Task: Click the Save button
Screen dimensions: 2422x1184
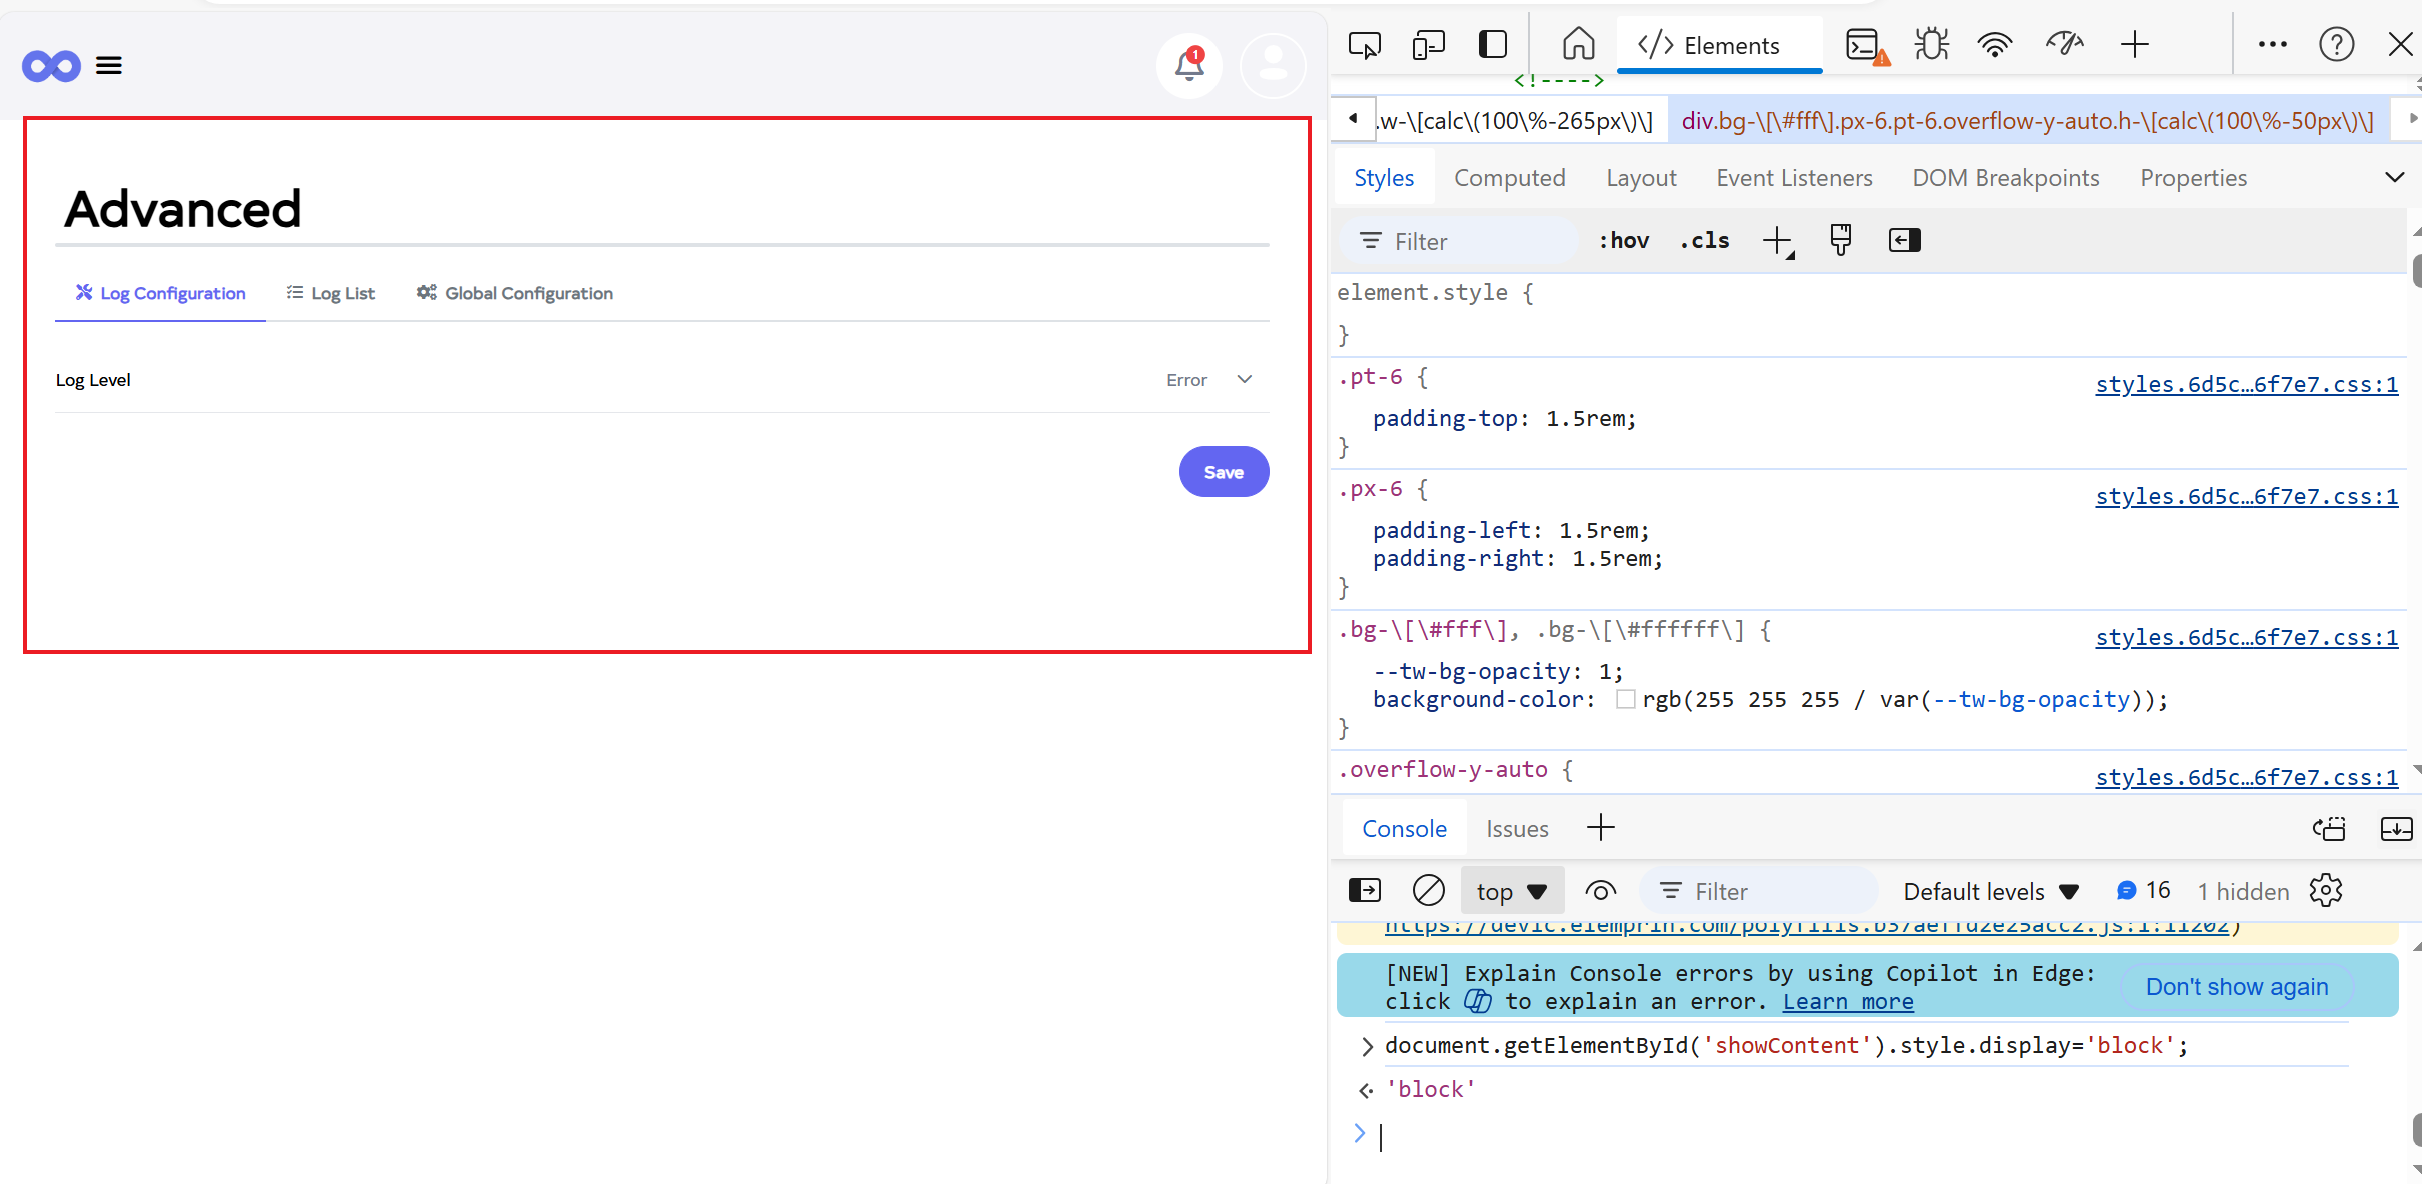Action: coord(1223,472)
